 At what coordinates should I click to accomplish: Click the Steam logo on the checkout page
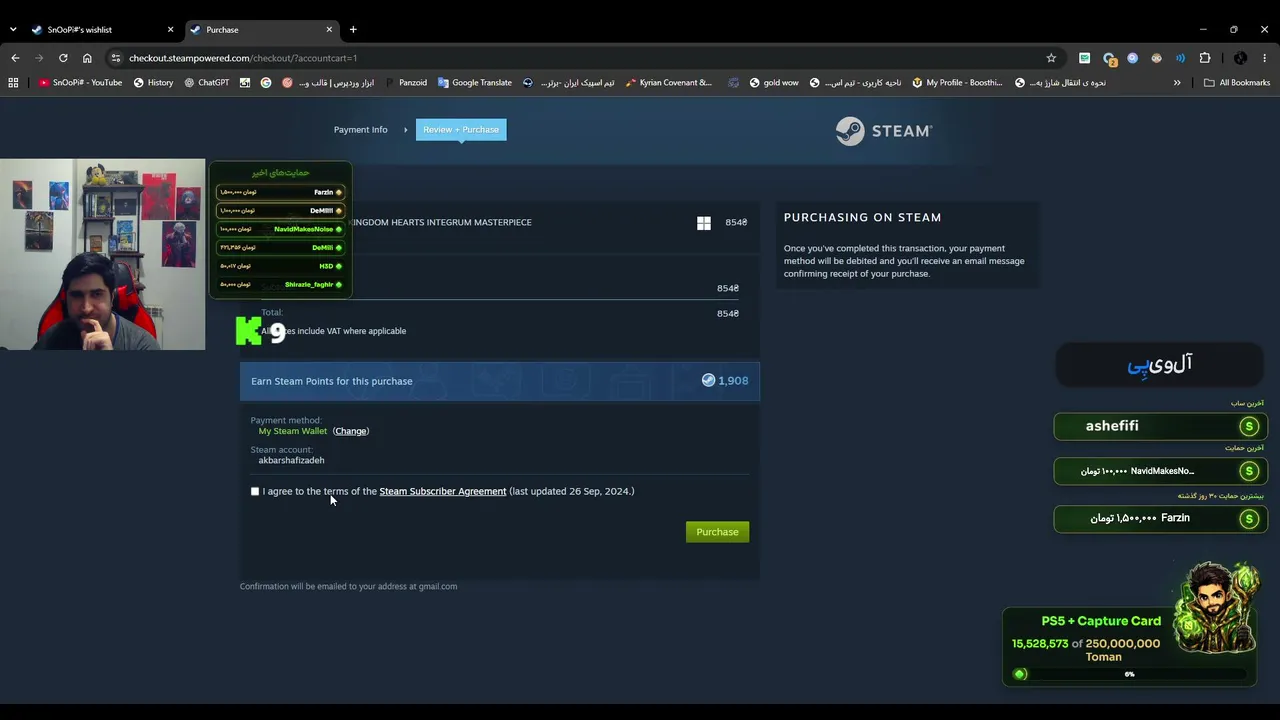pos(884,131)
